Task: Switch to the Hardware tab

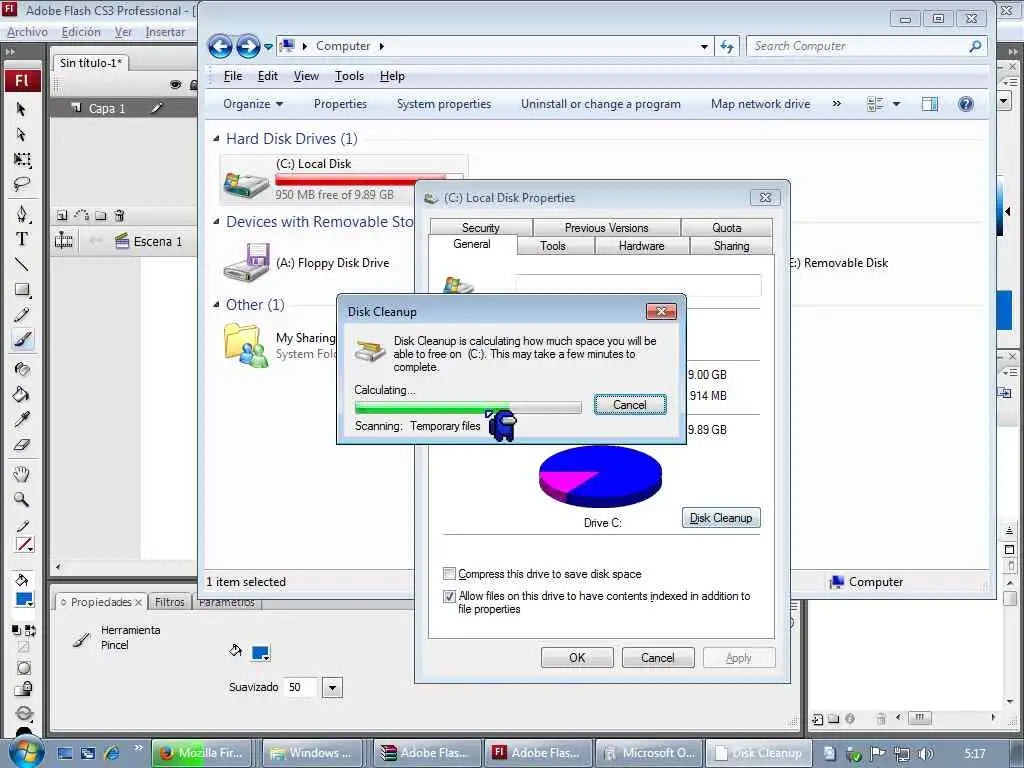Action: [641, 246]
